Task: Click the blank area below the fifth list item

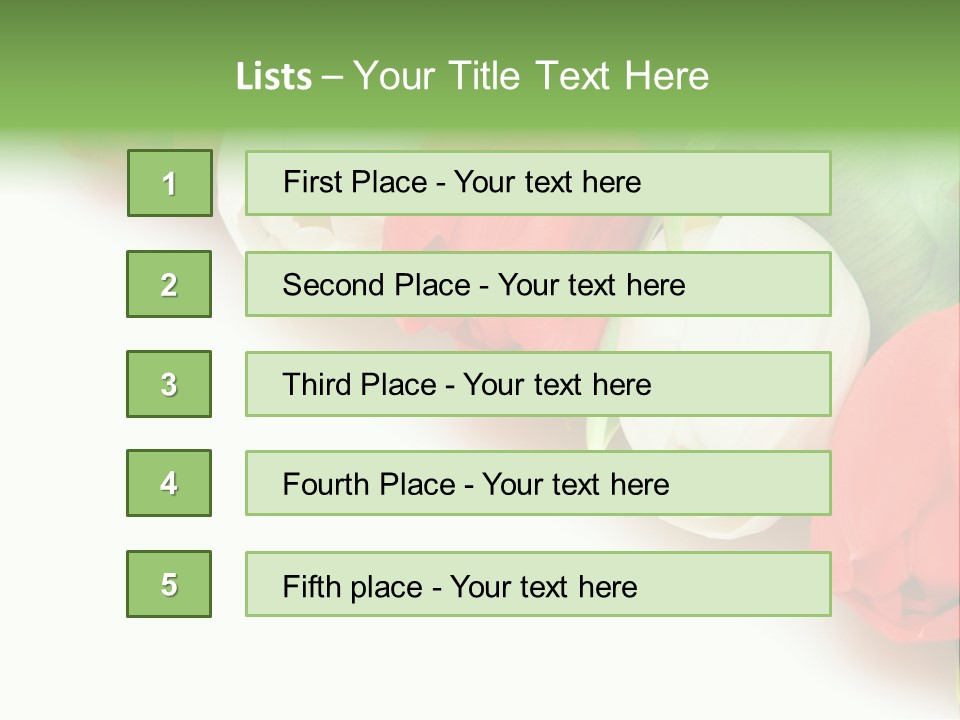Action: 480,665
